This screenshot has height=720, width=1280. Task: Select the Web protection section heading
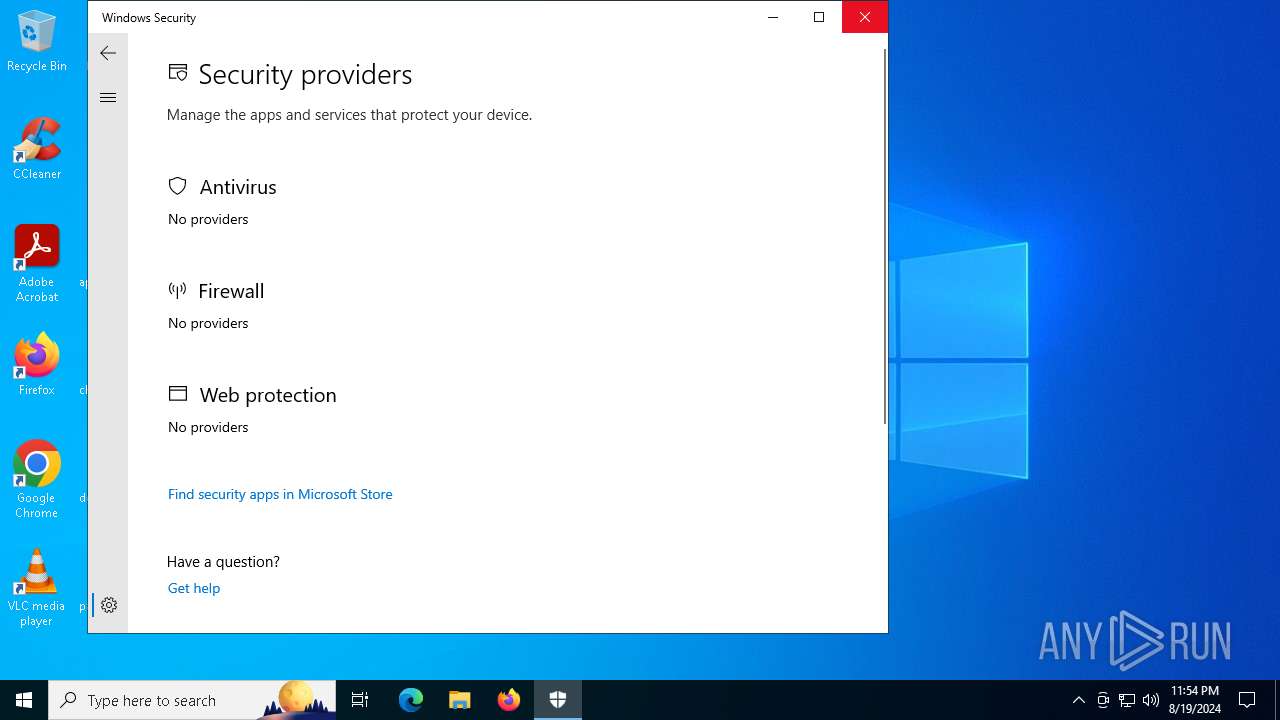(268, 395)
